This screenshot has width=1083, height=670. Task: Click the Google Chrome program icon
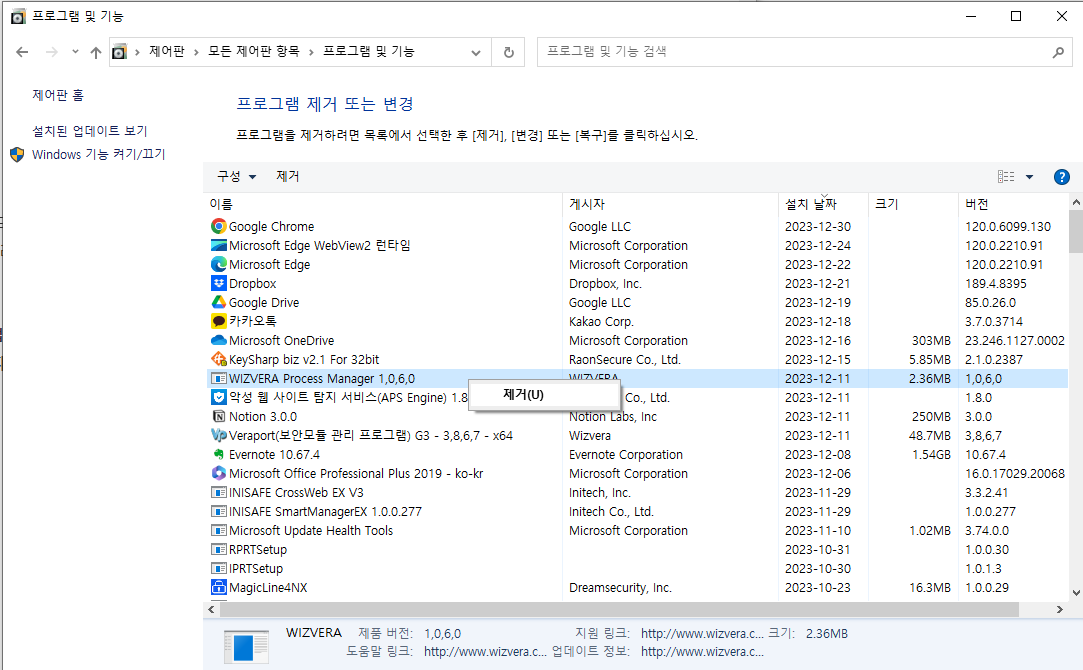point(218,227)
